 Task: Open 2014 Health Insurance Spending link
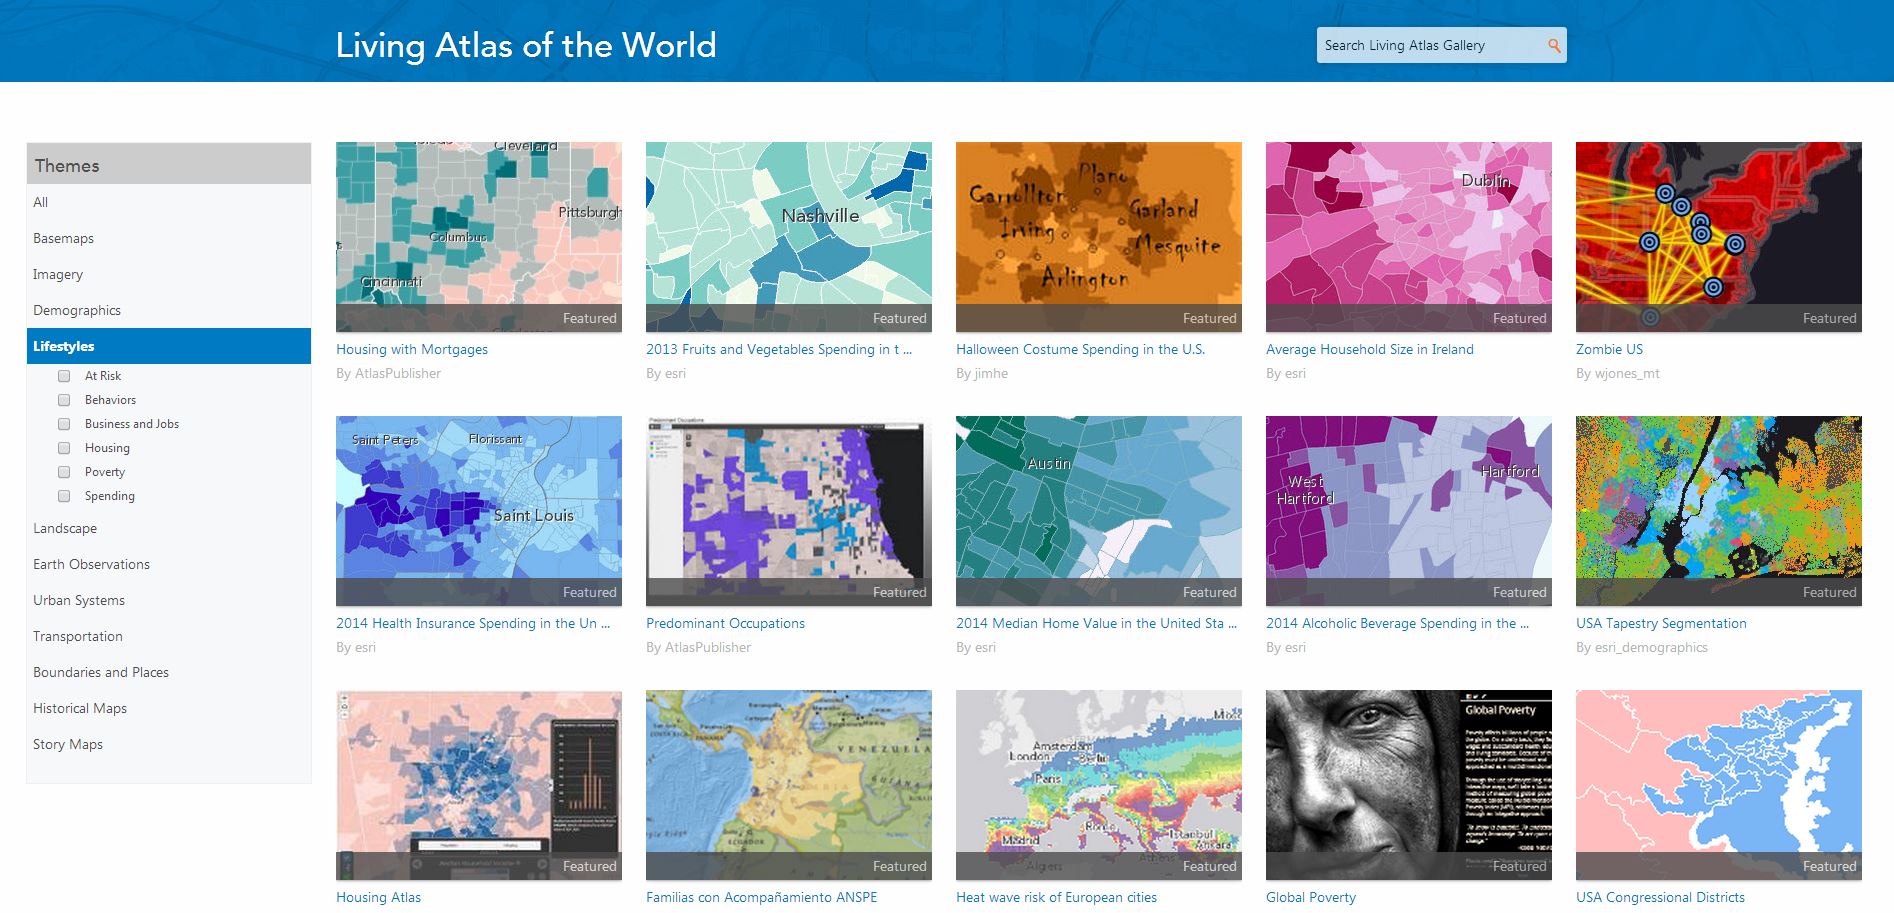coord(473,623)
